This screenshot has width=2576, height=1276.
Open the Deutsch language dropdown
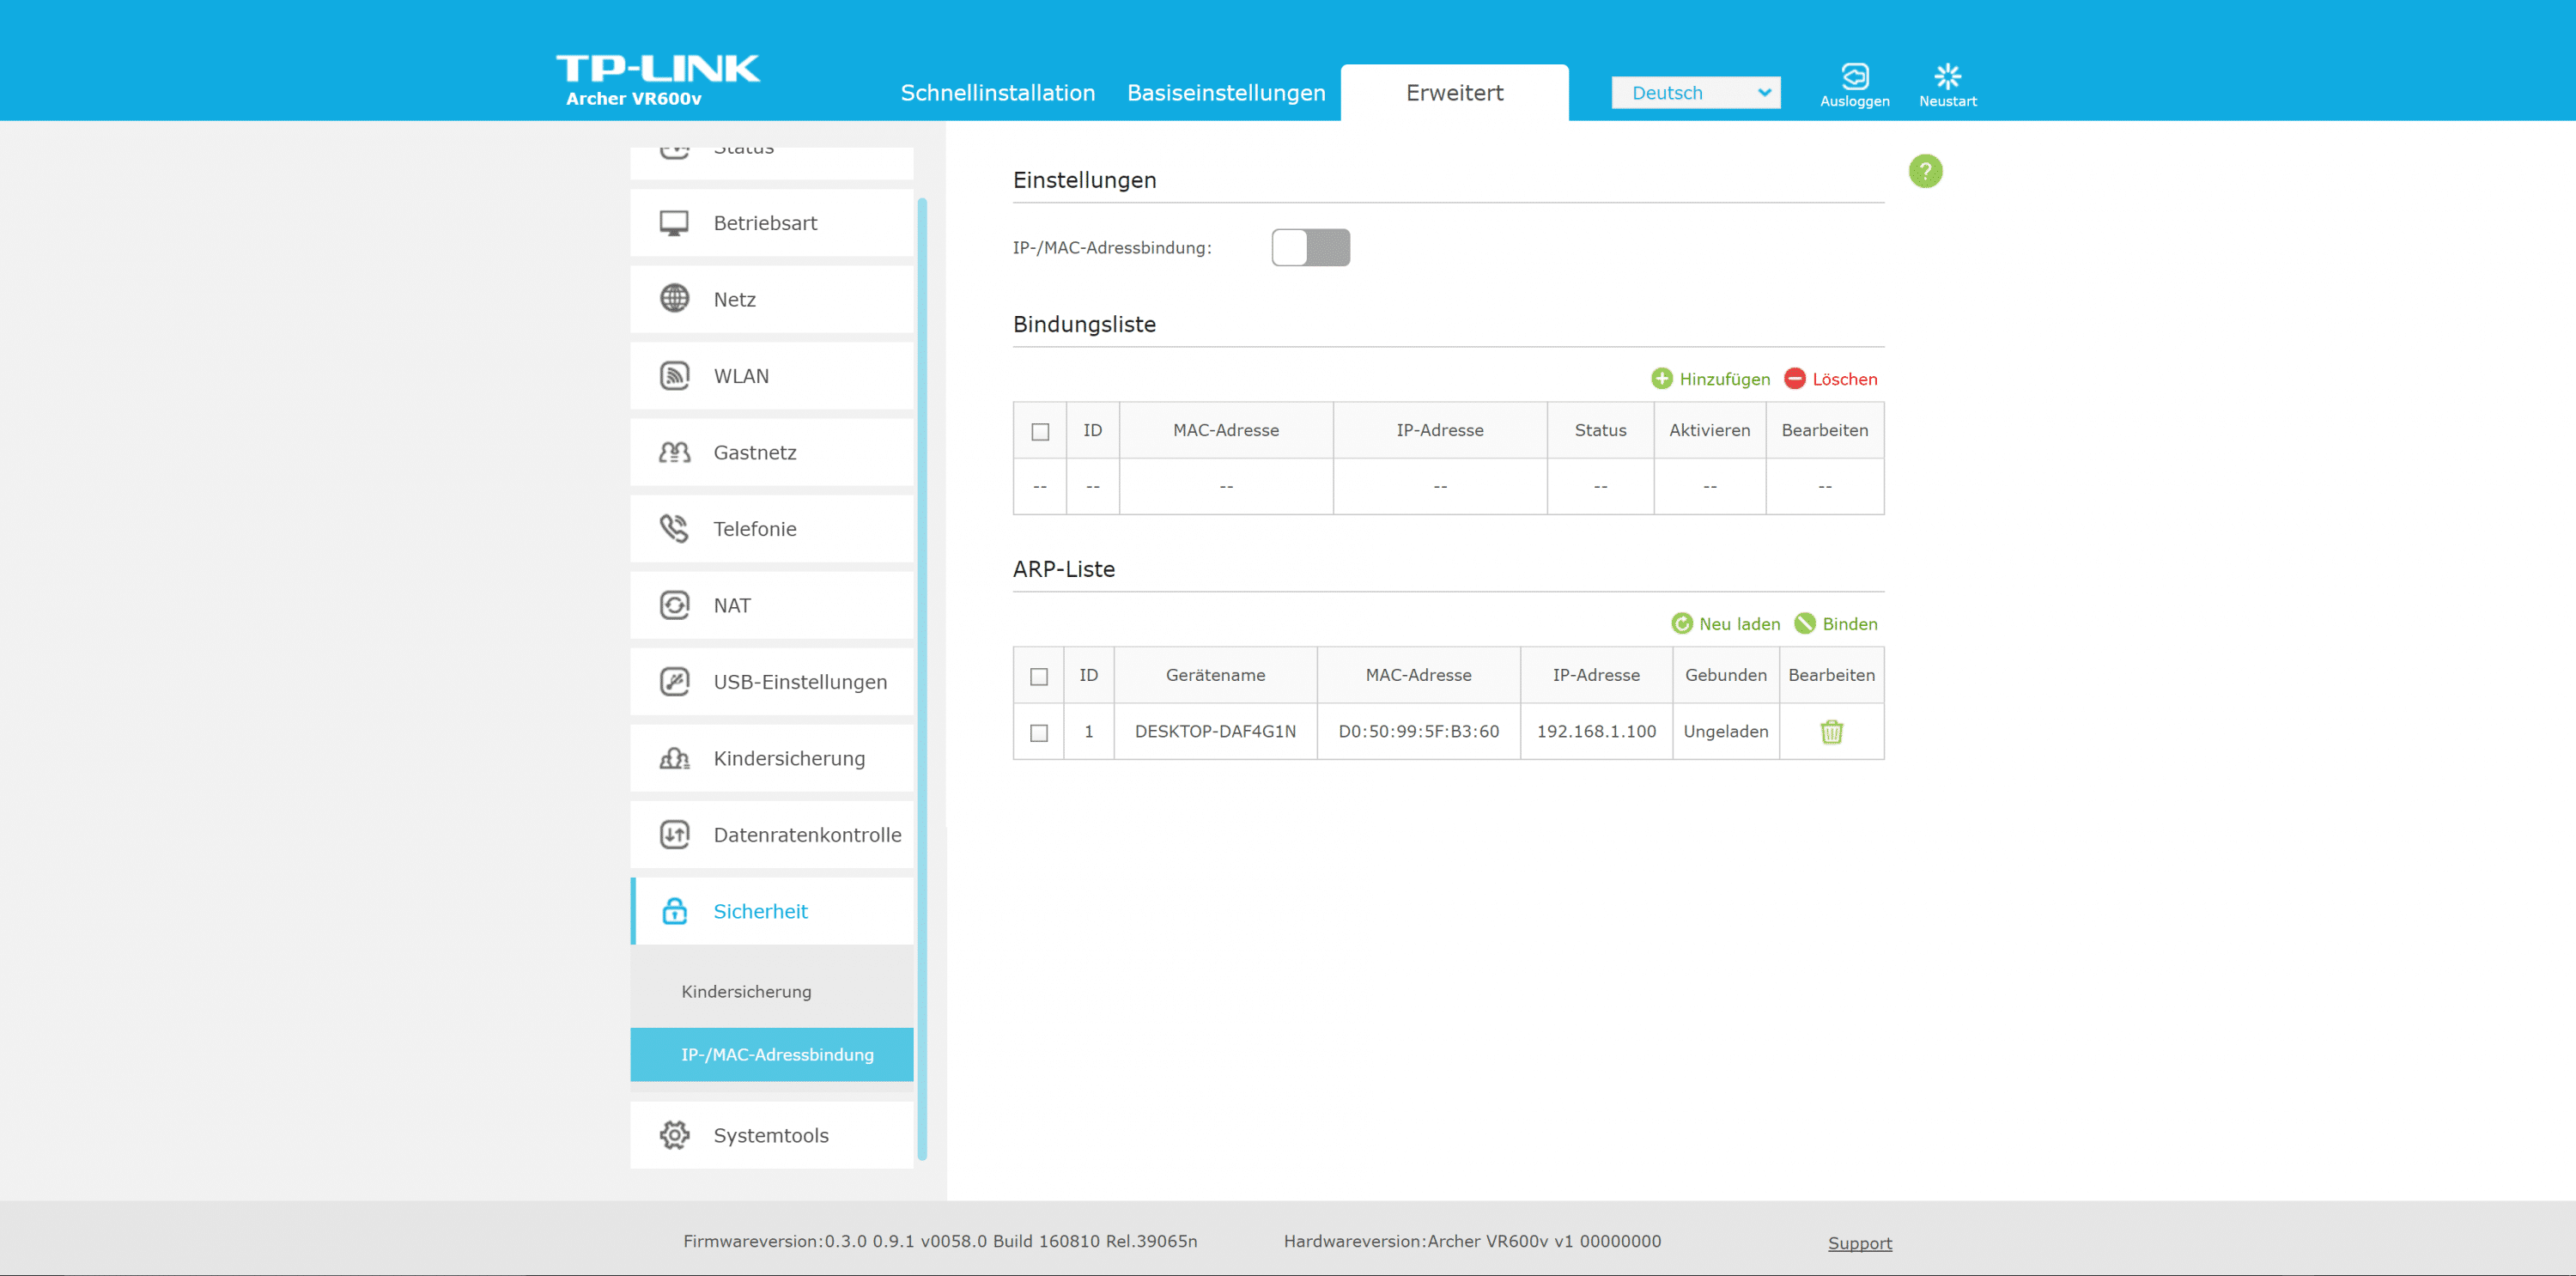(x=1695, y=93)
